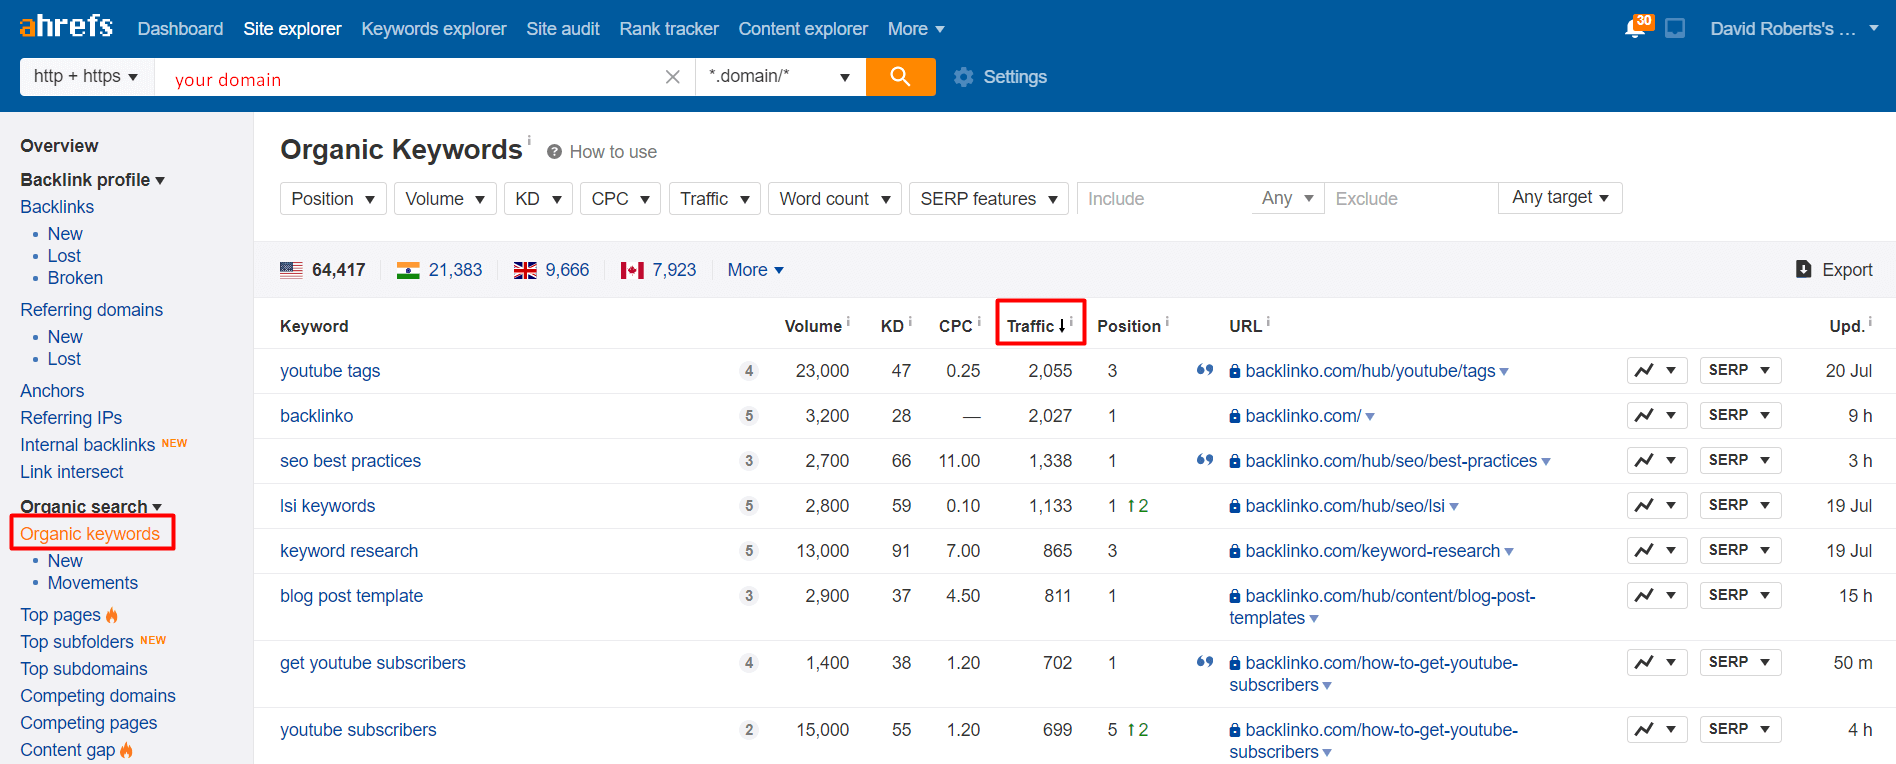Open Settings via the gear icon
Image resolution: width=1896 pixels, height=764 pixels.
(964, 77)
